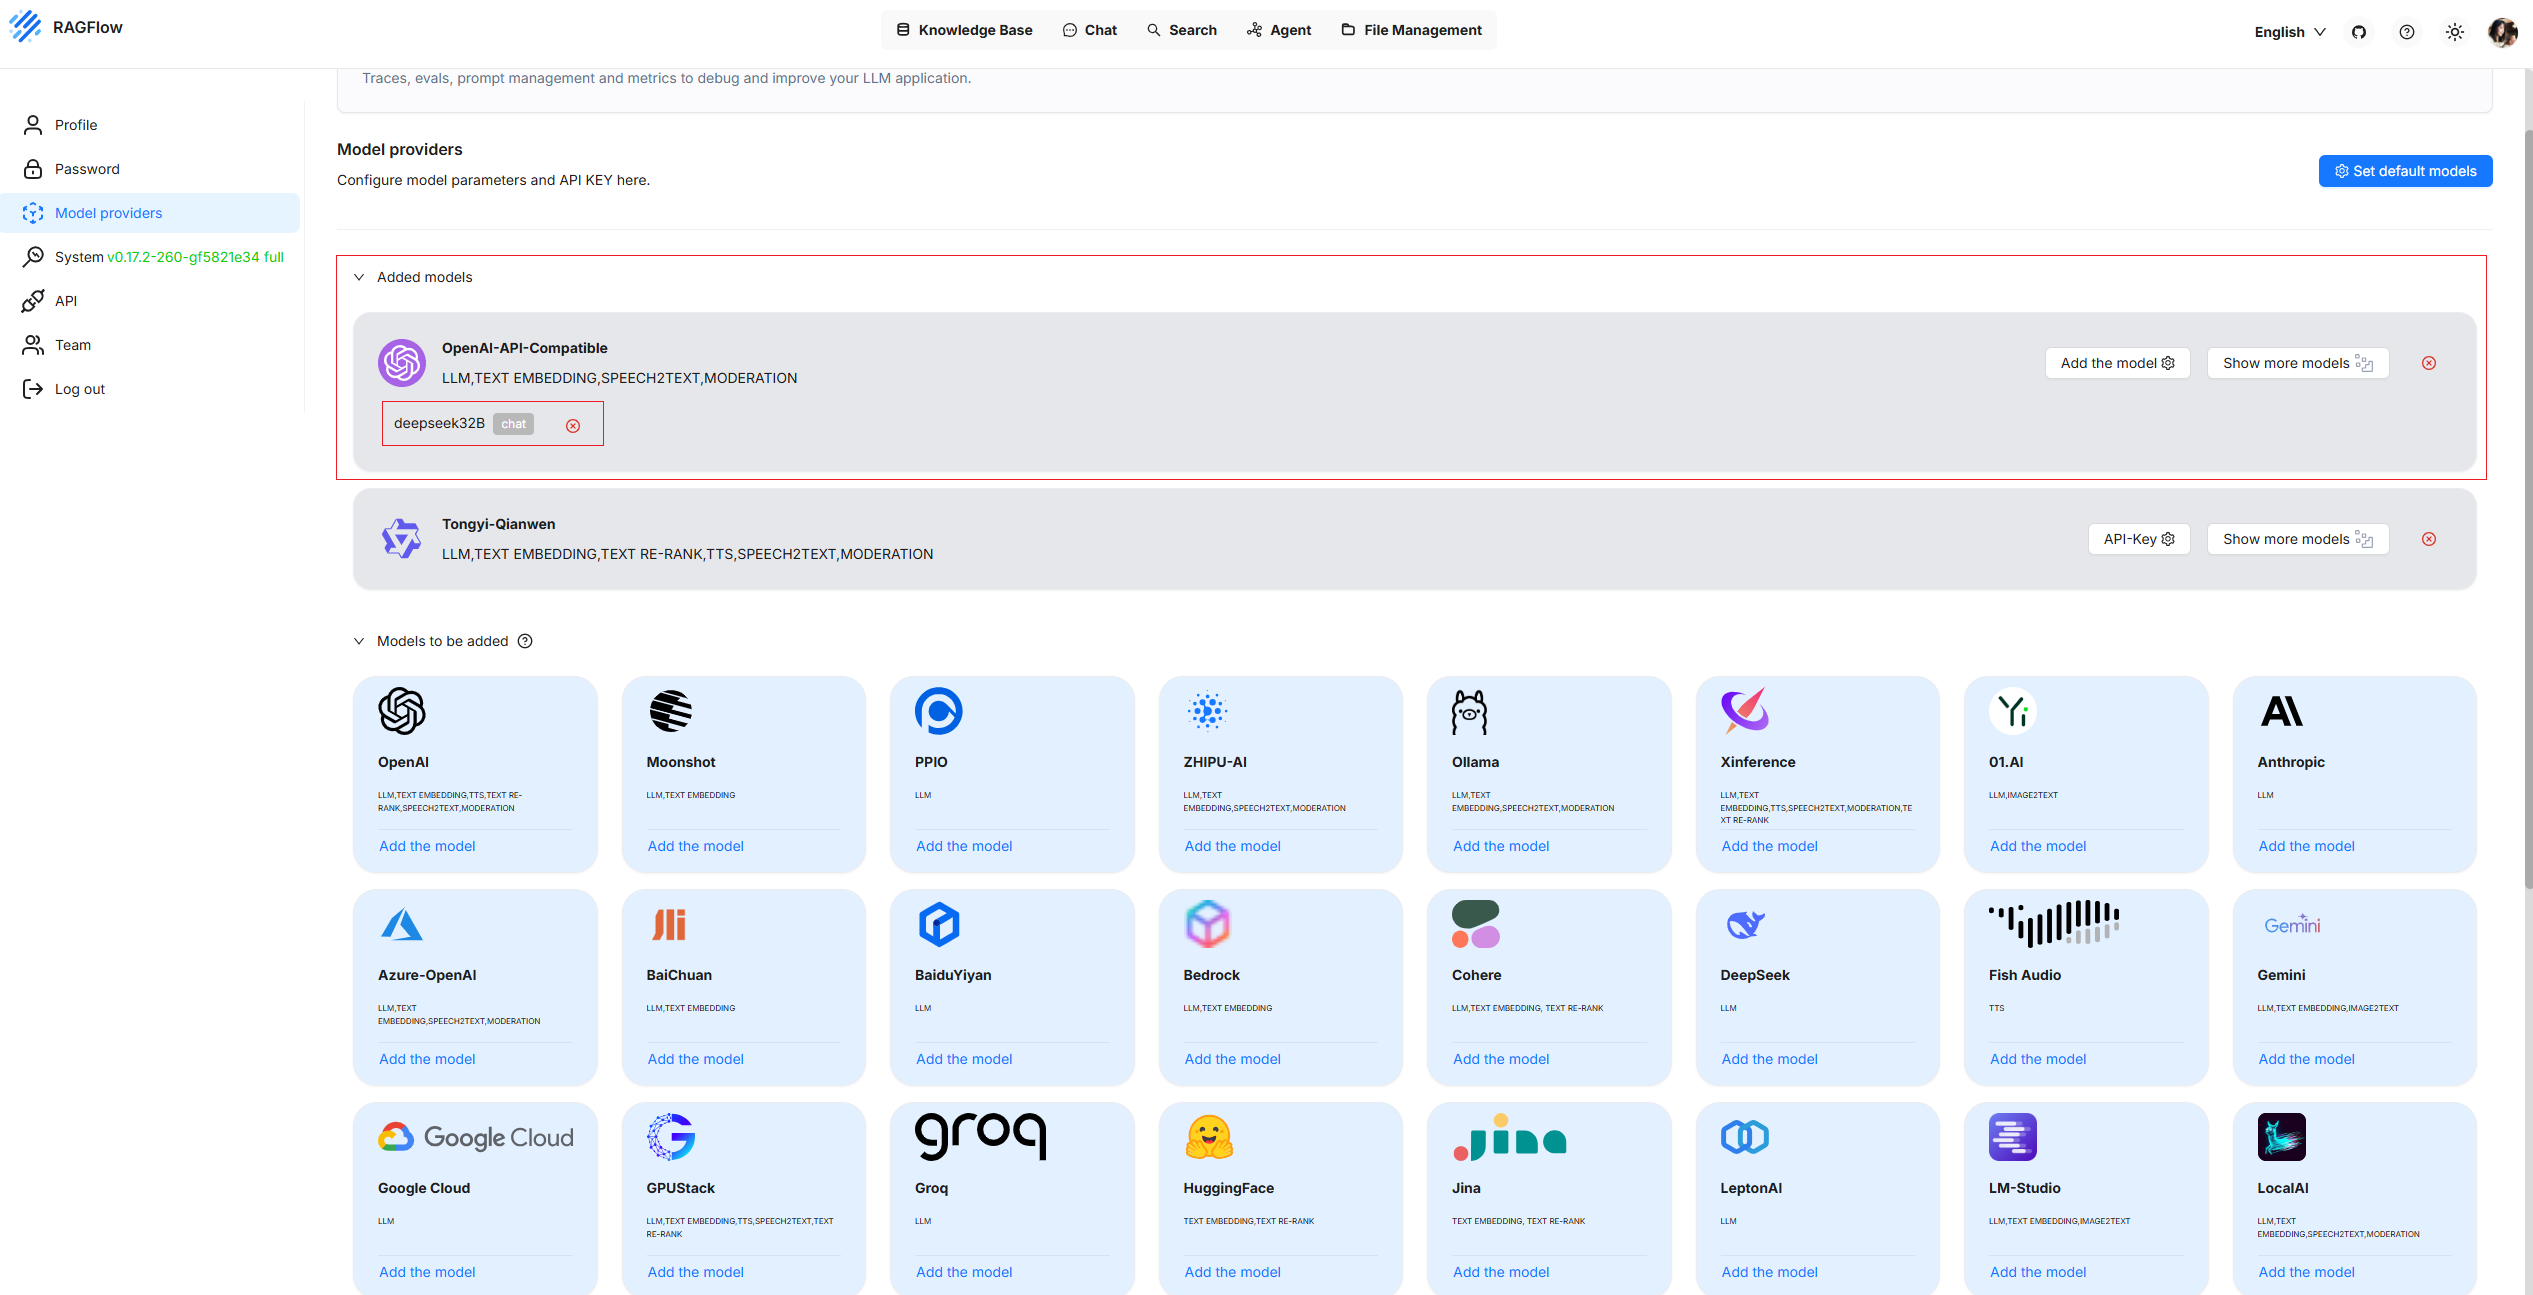Open the user avatar in top bar
This screenshot has width=2533, height=1295.
click(2503, 32)
